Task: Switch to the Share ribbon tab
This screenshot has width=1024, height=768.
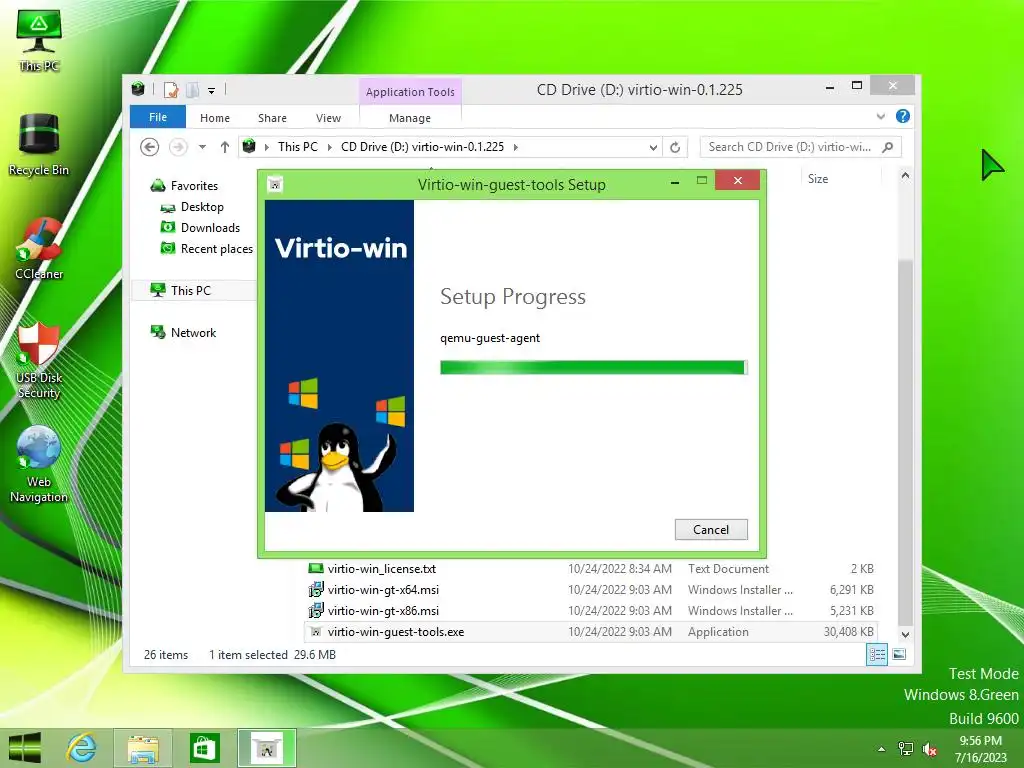Action: [272, 118]
